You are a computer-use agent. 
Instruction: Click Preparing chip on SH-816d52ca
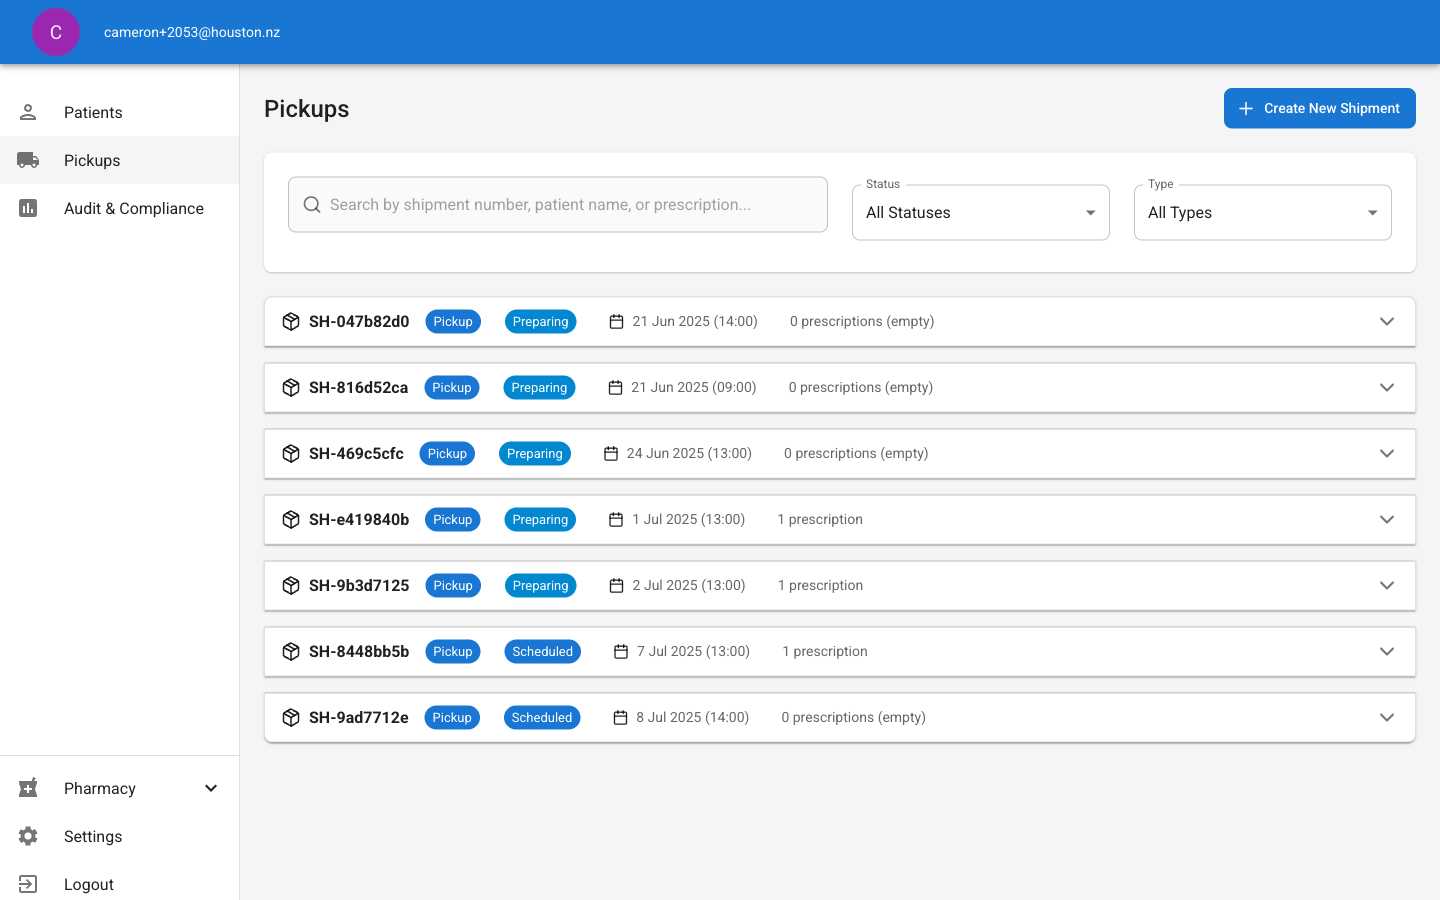click(x=539, y=387)
